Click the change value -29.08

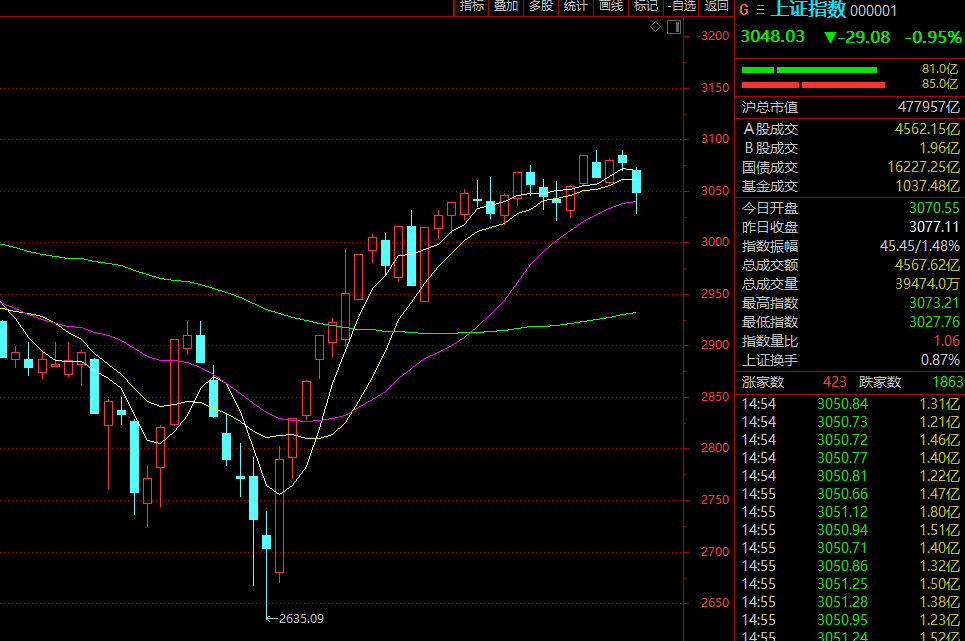857,38
